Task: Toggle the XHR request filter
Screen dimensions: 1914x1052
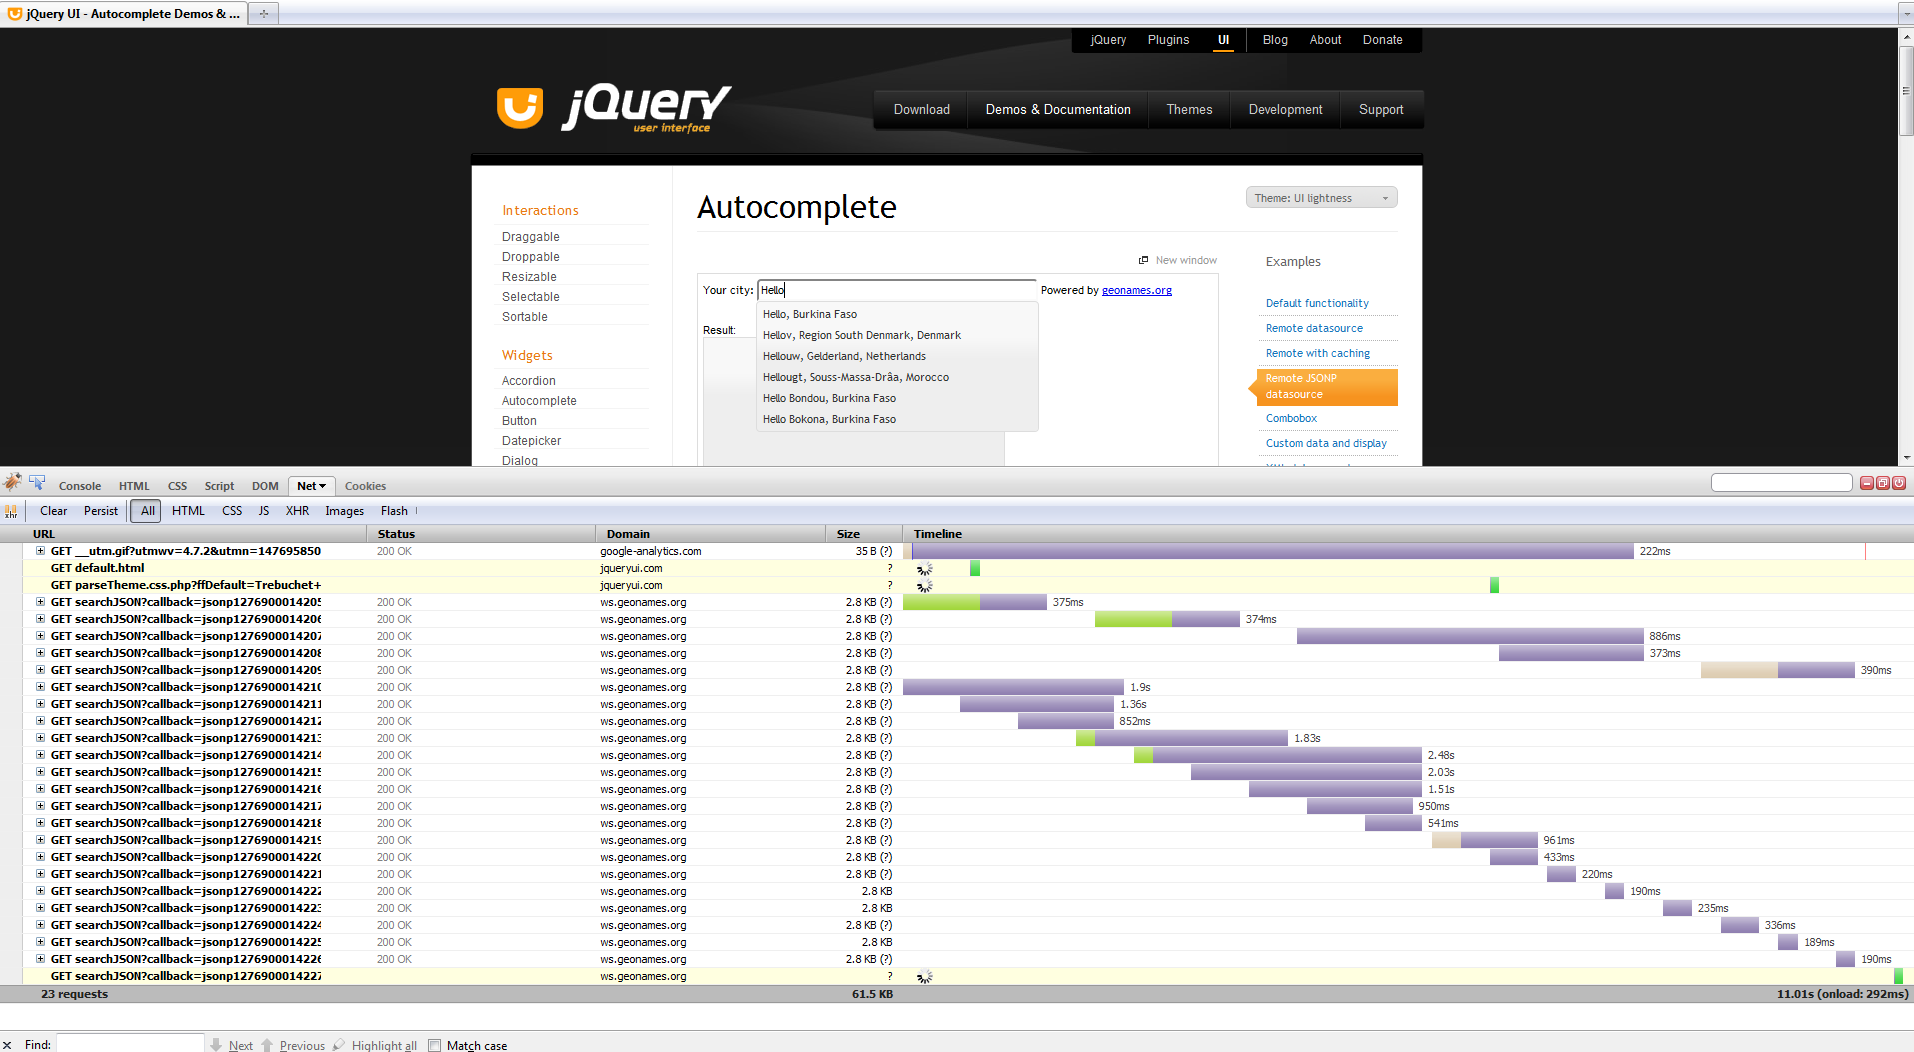Action: pyautogui.click(x=297, y=511)
